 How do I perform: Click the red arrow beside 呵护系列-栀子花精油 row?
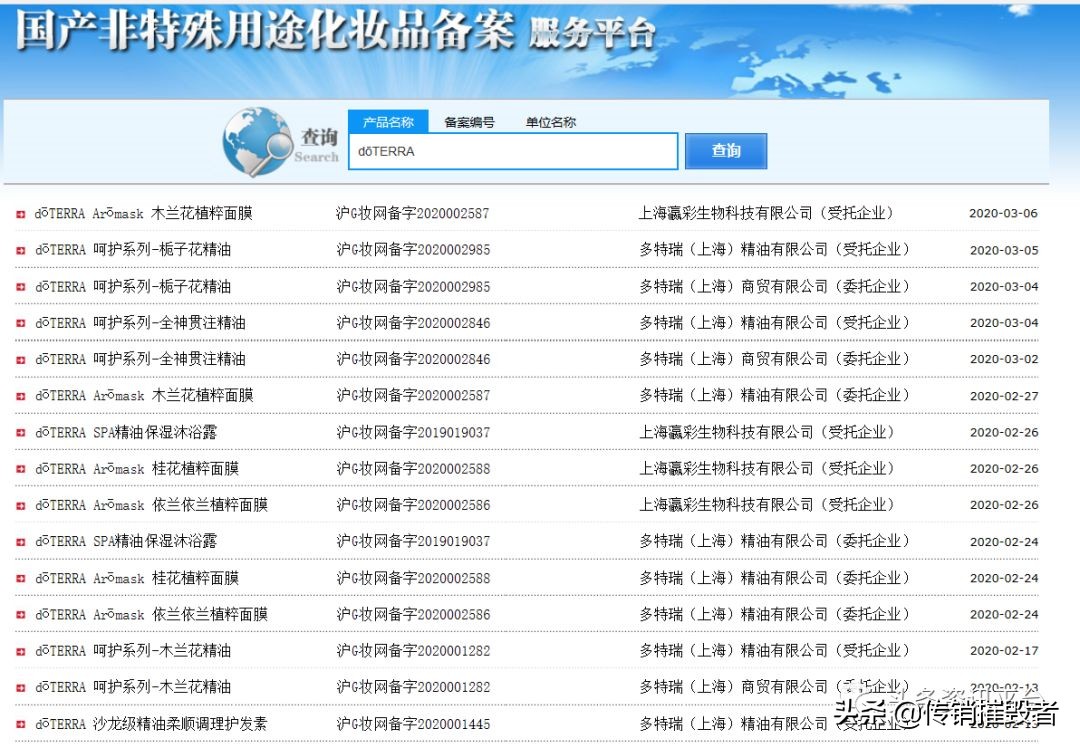(x=21, y=249)
